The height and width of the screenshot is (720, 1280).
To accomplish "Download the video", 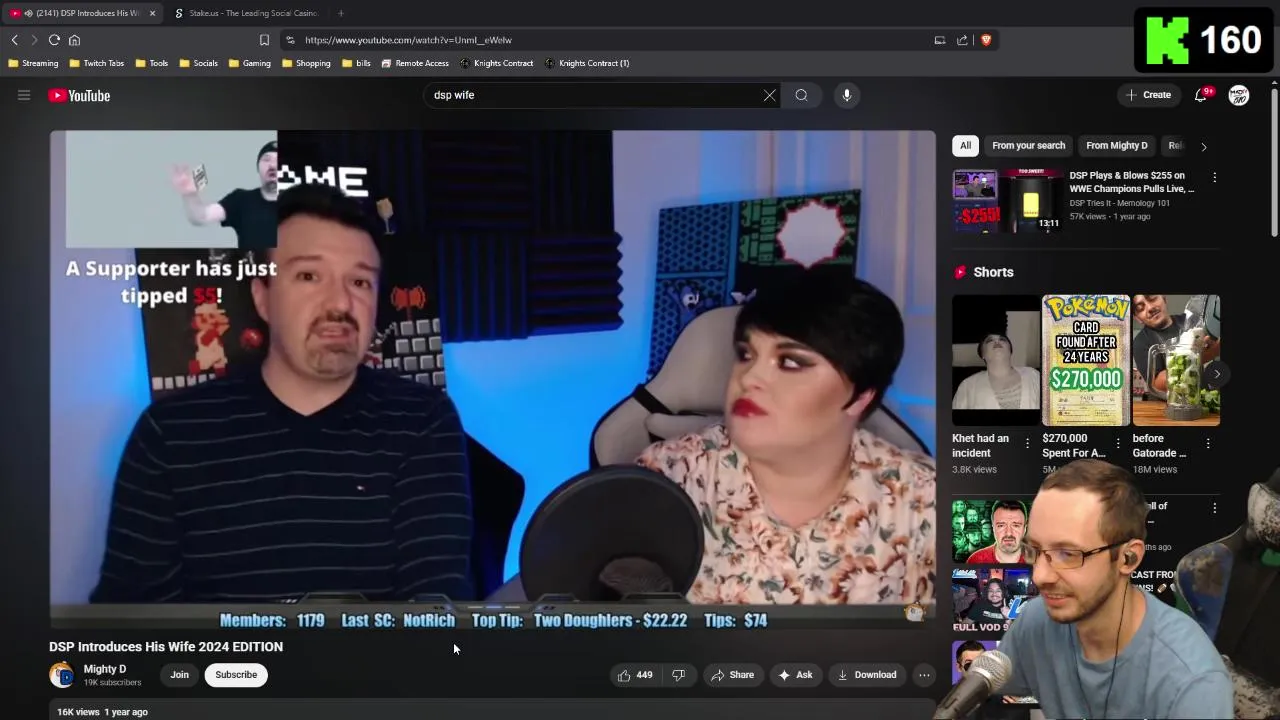I will coord(867,675).
